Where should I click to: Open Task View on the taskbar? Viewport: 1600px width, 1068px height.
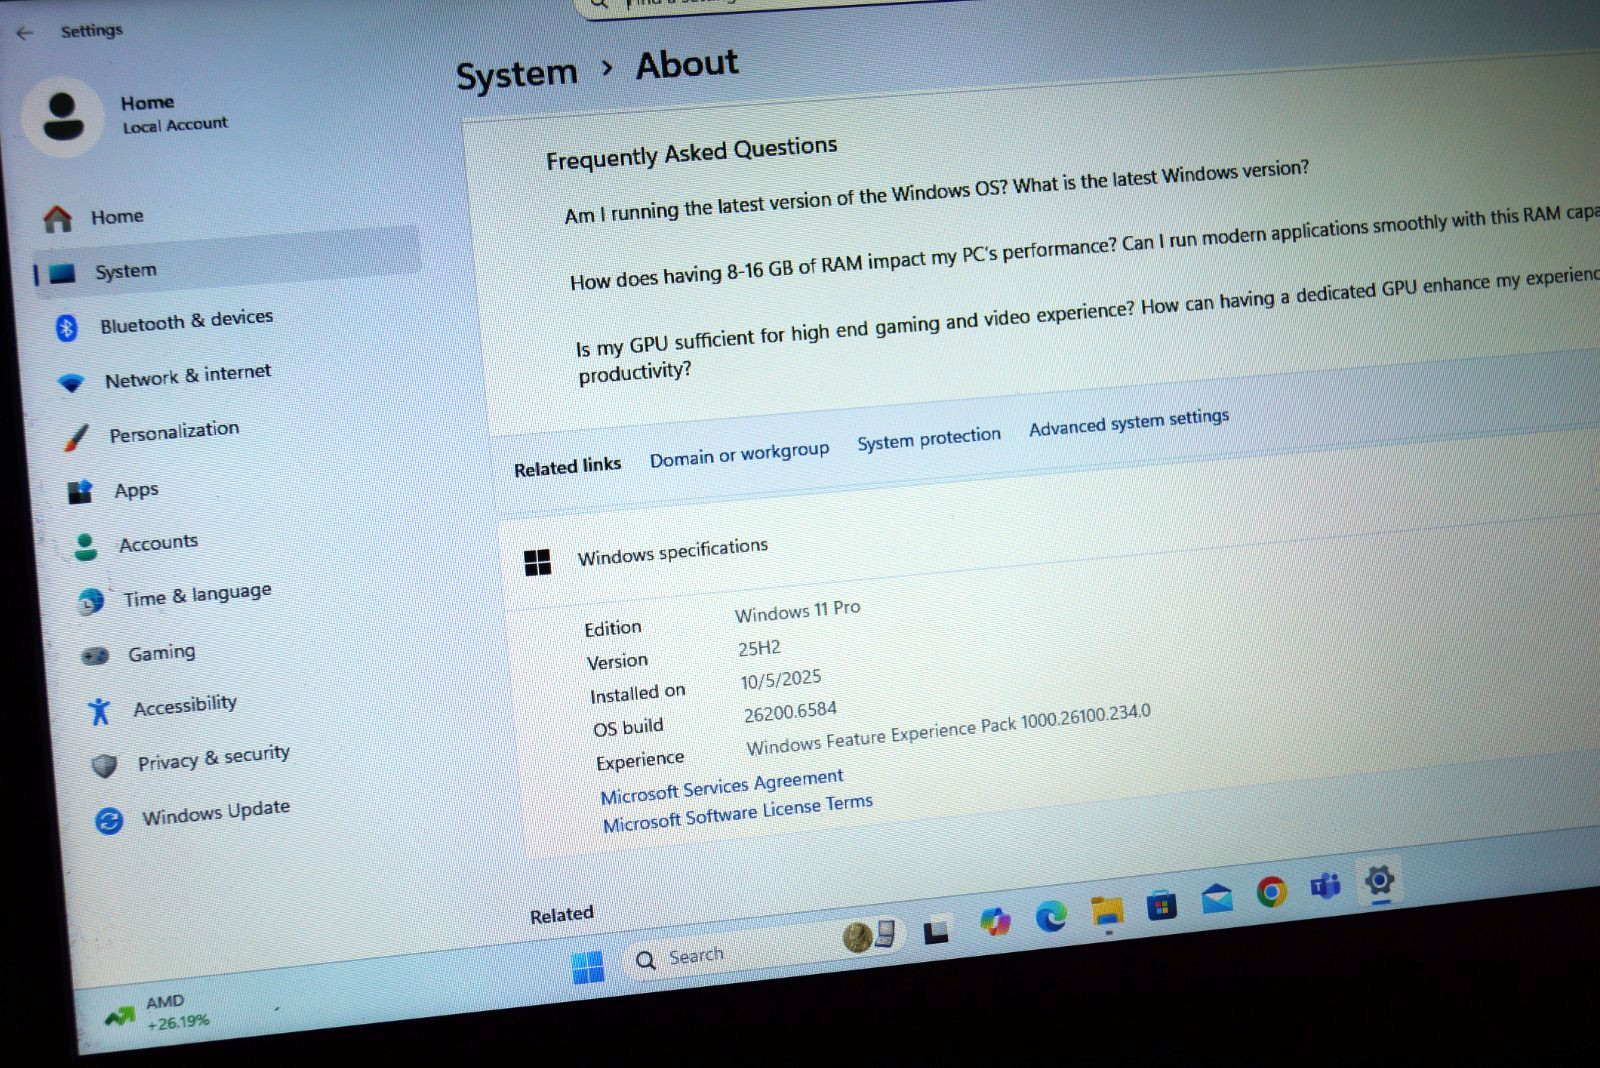[x=936, y=931]
